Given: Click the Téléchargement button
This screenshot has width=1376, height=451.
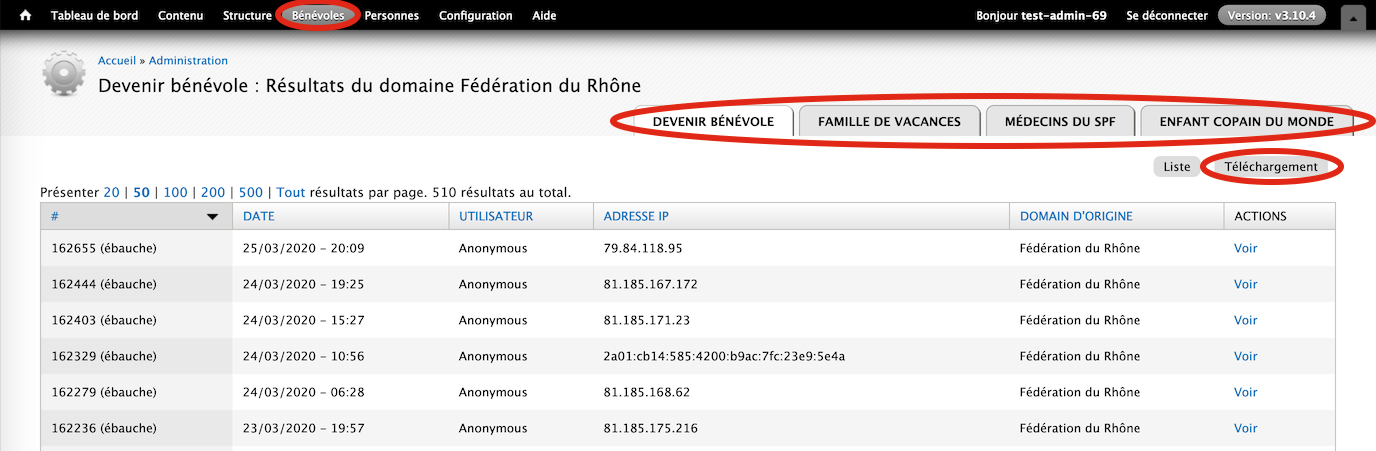Looking at the screenshot, I should click(1271, 167).
